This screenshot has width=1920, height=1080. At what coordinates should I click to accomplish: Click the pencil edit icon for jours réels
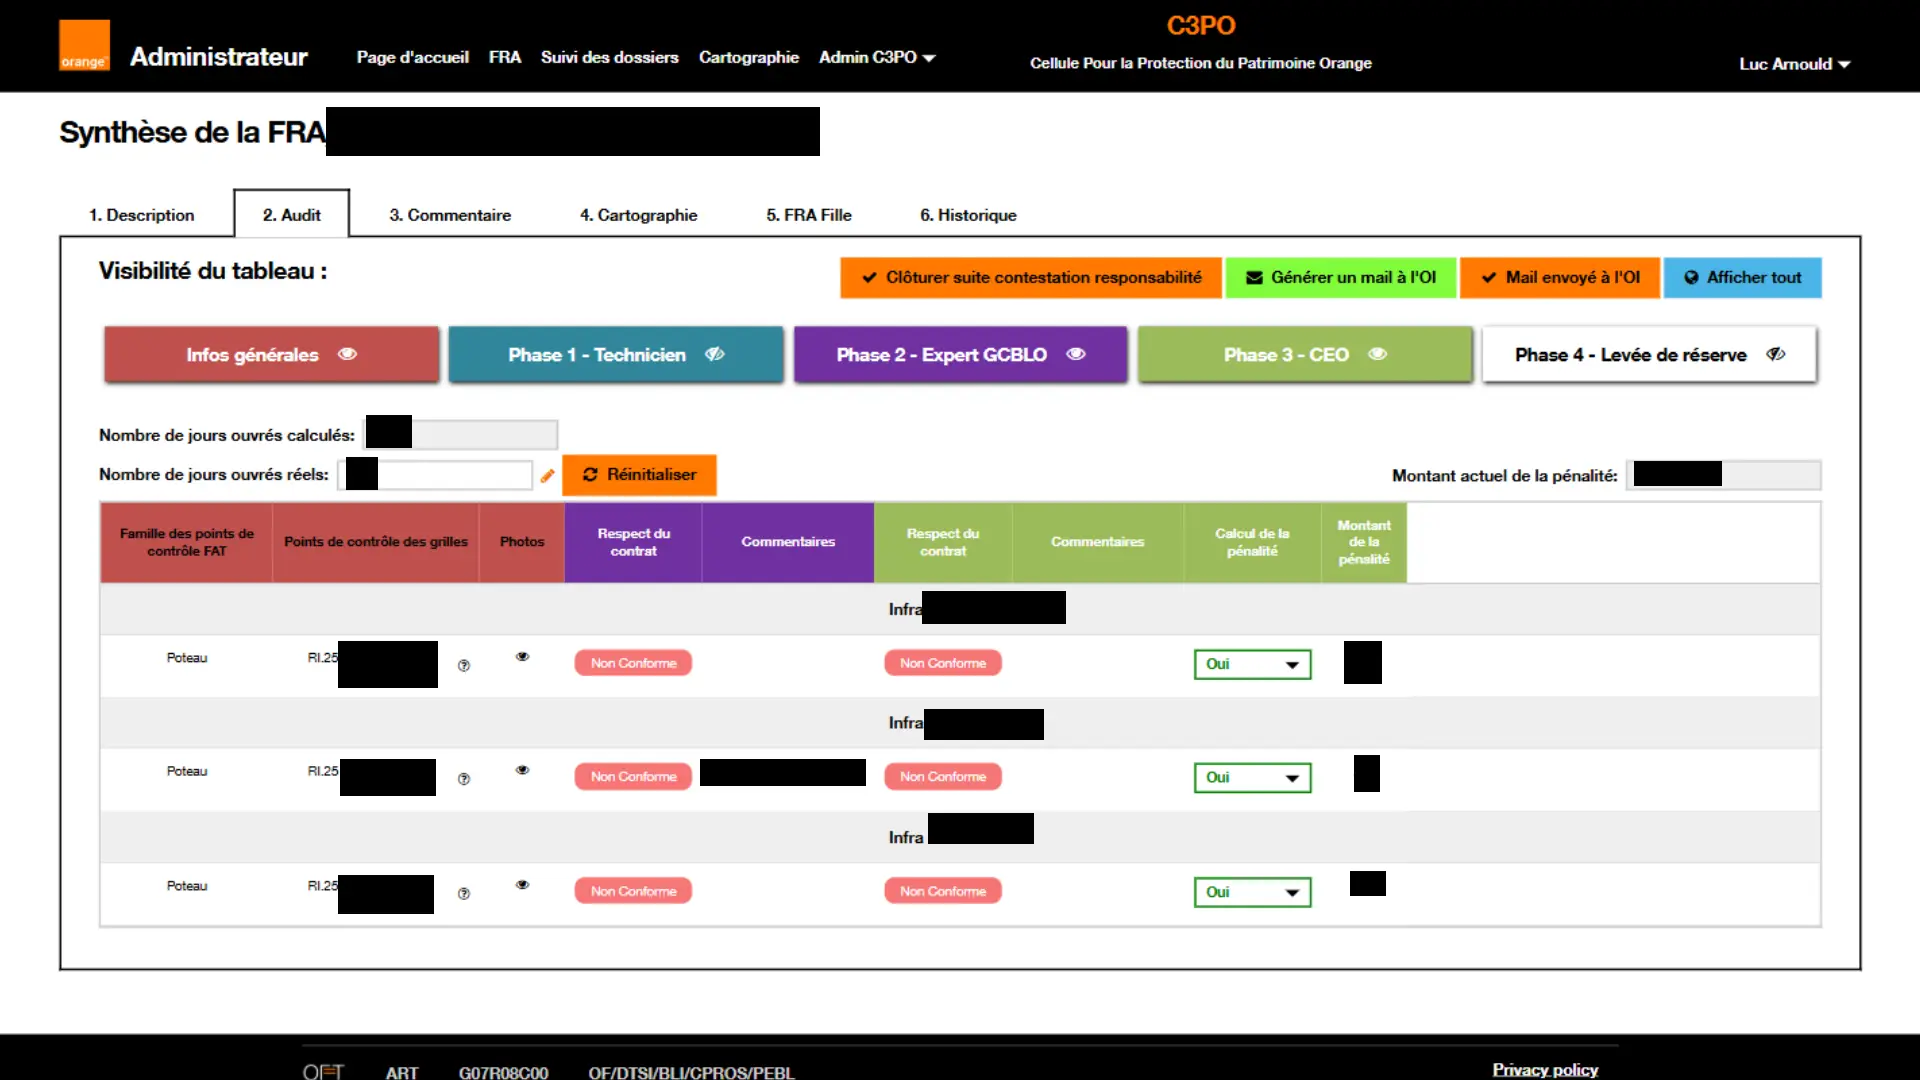point(547,476)
